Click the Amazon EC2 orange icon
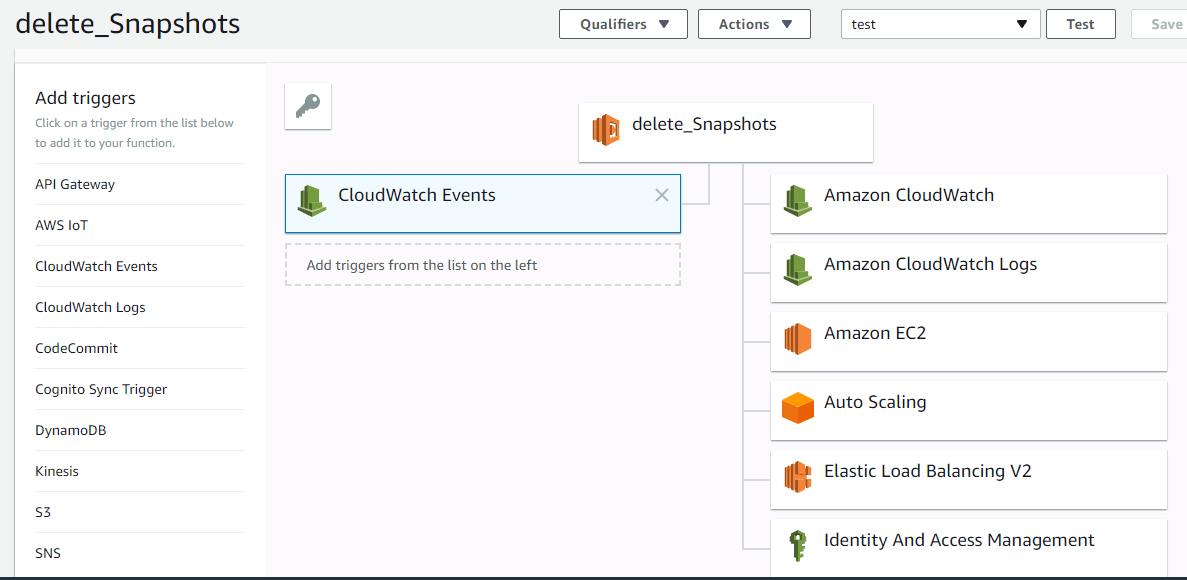Screen dimensions: 1187x580 (797, 339)
